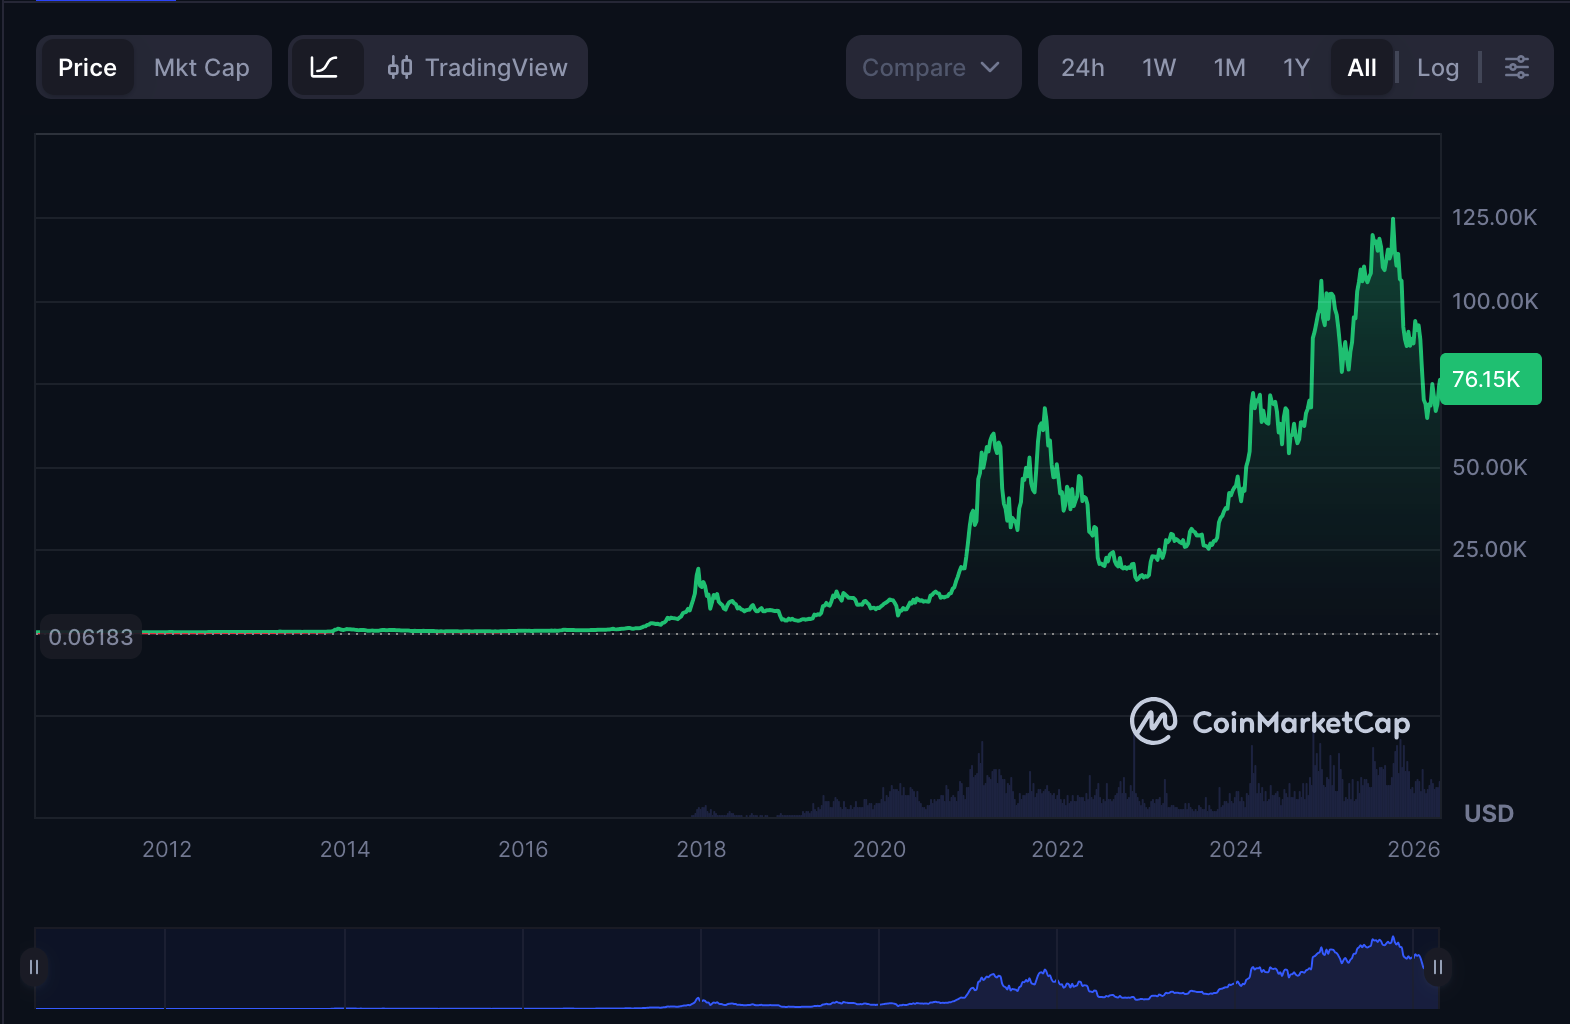Click the 0.06183 starting price label

[x=90, y=637]
